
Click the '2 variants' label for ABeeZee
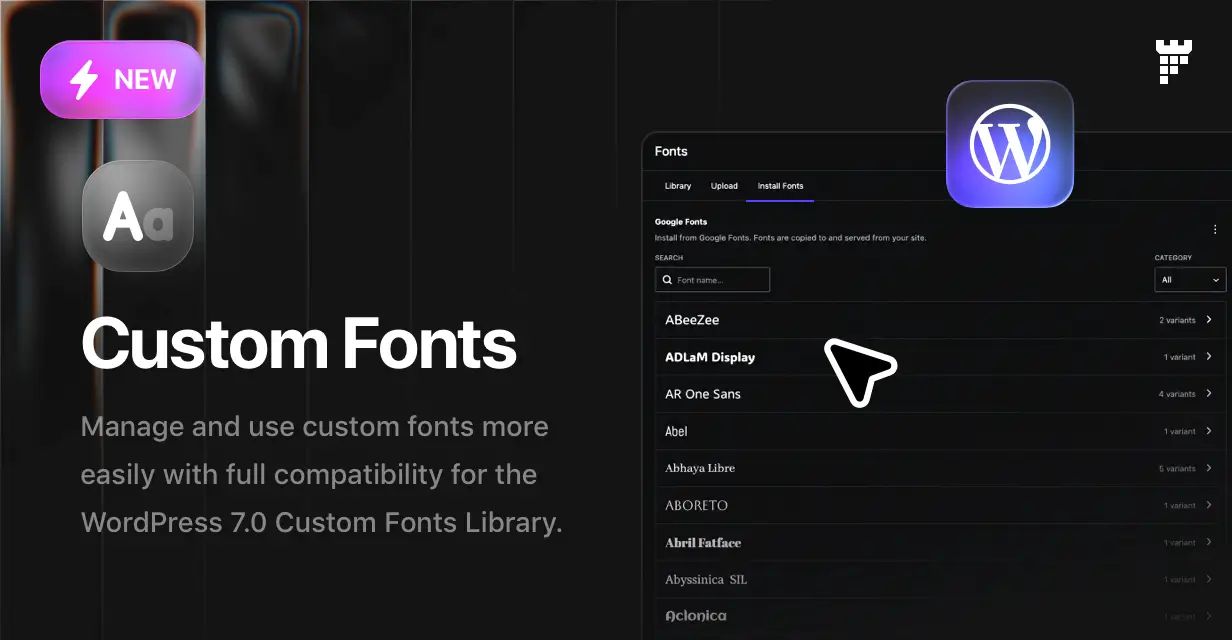1177,320
